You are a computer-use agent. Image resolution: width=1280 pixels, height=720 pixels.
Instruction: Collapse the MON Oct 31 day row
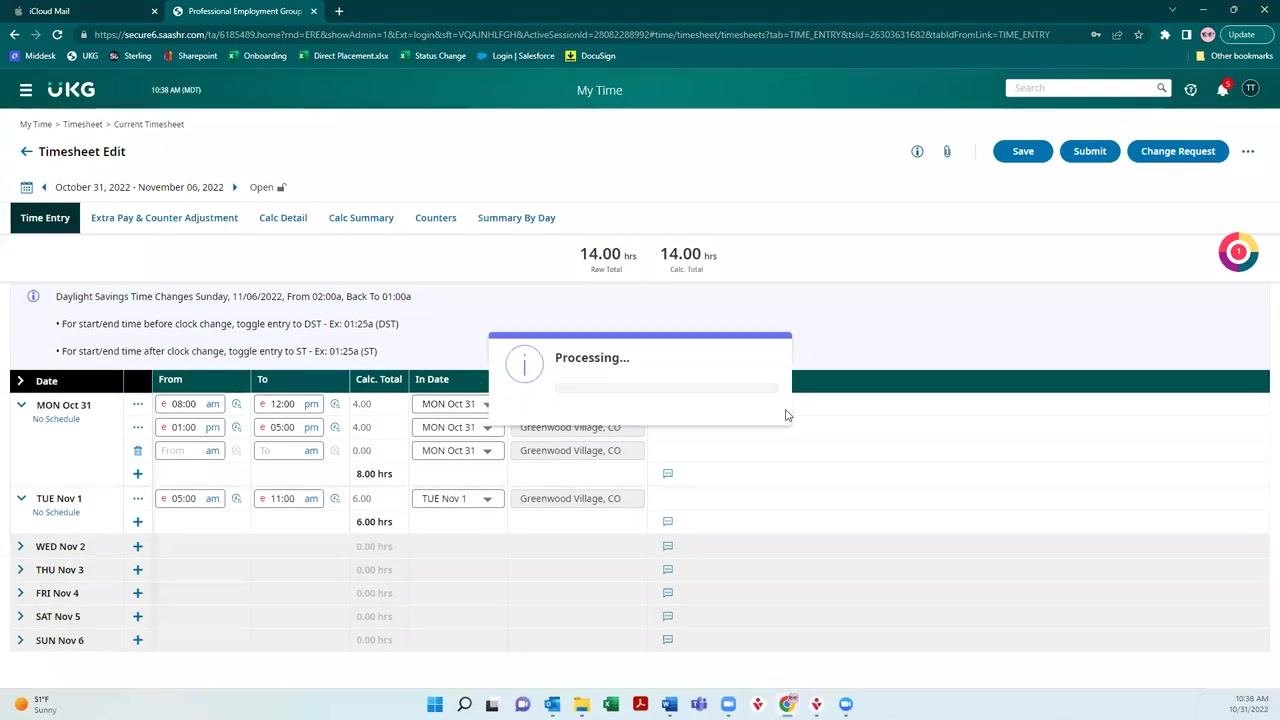coord(21,405)
